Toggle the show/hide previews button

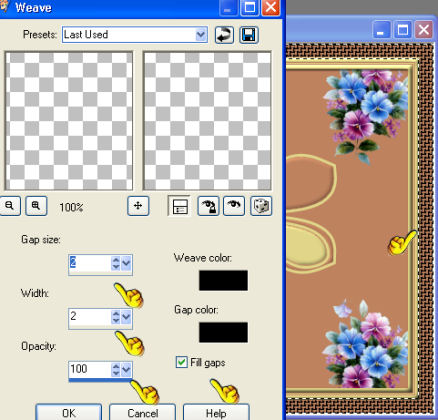pyautogui.click(x=179, y=206)
